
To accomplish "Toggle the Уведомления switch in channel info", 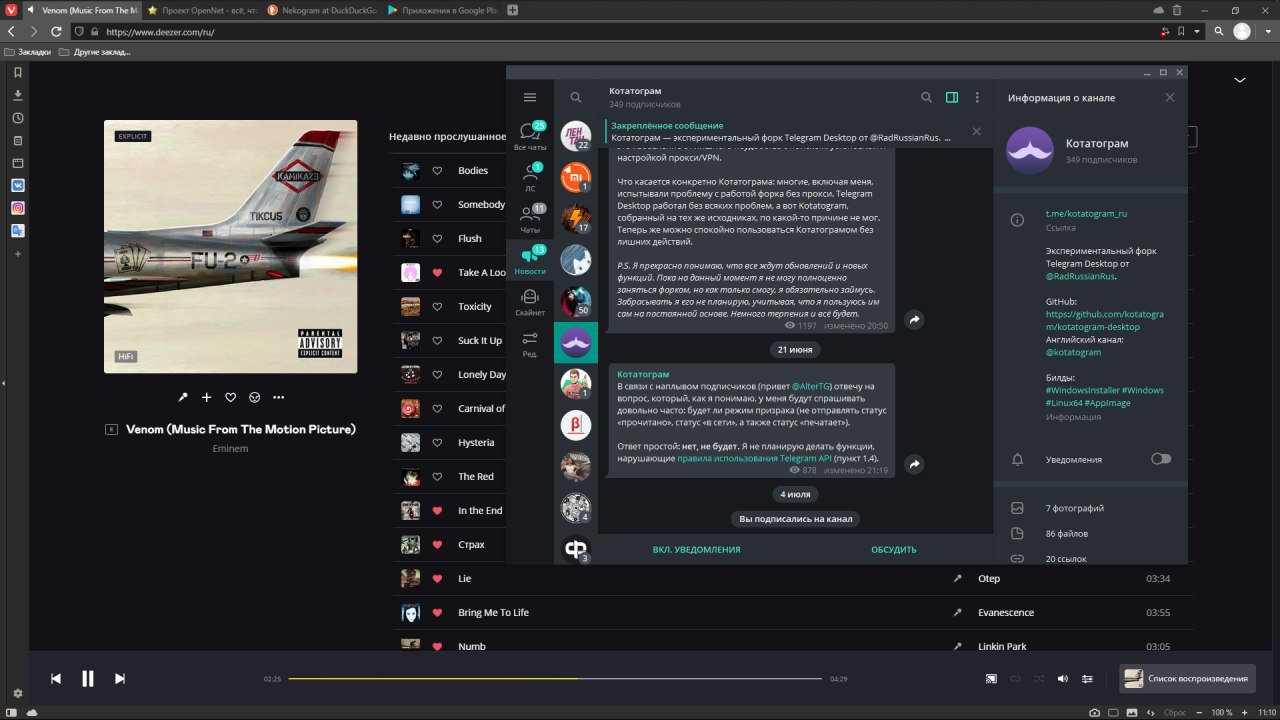I will pos(1161,459).
